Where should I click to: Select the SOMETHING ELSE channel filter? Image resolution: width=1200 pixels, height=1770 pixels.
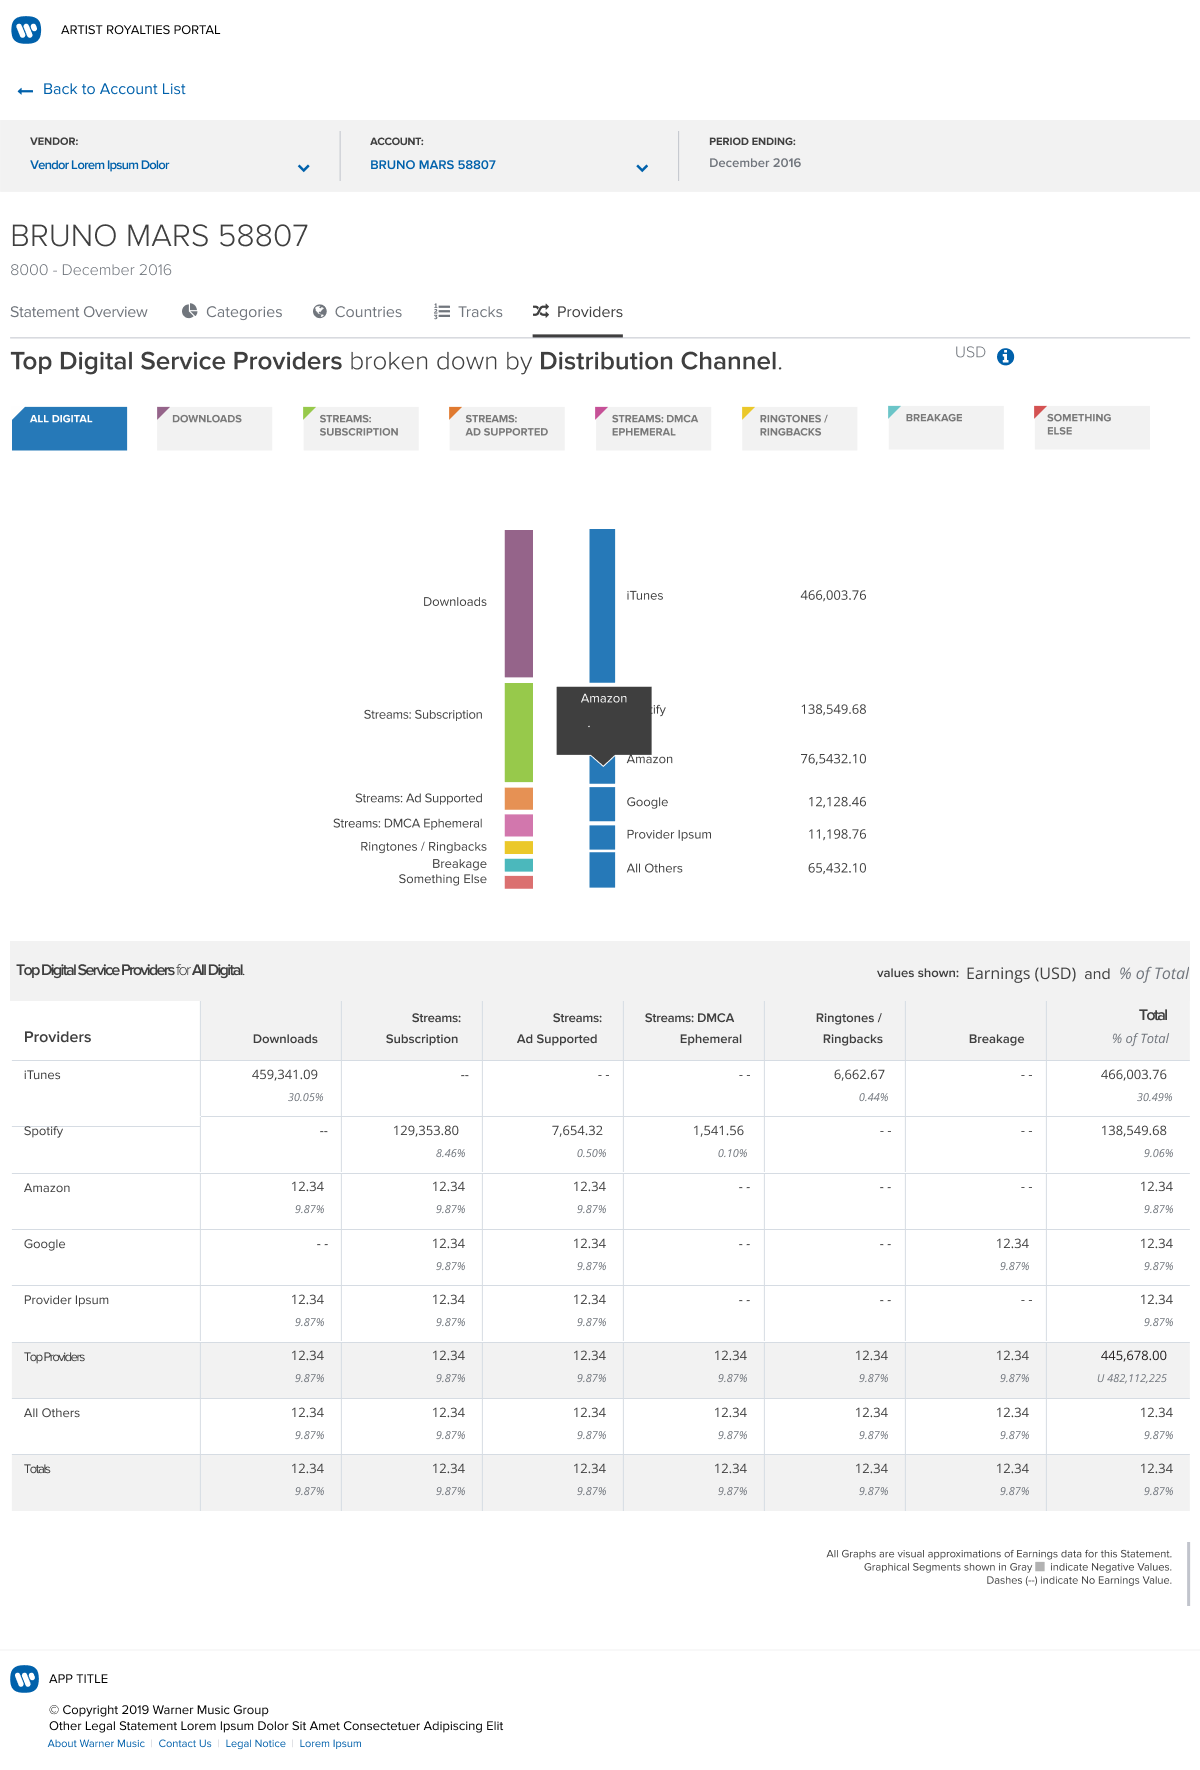pyautogui.click(x=1092, y=427)
